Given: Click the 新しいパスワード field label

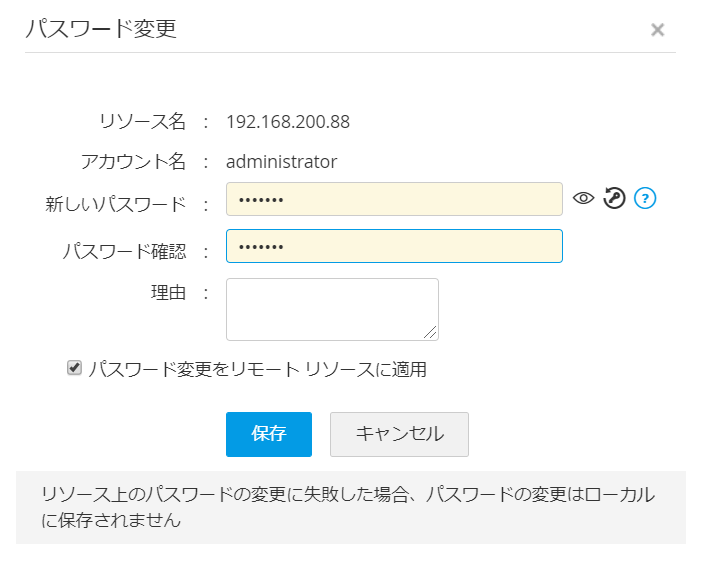Looking at the screenshot, I should click(x=116, y=204).
